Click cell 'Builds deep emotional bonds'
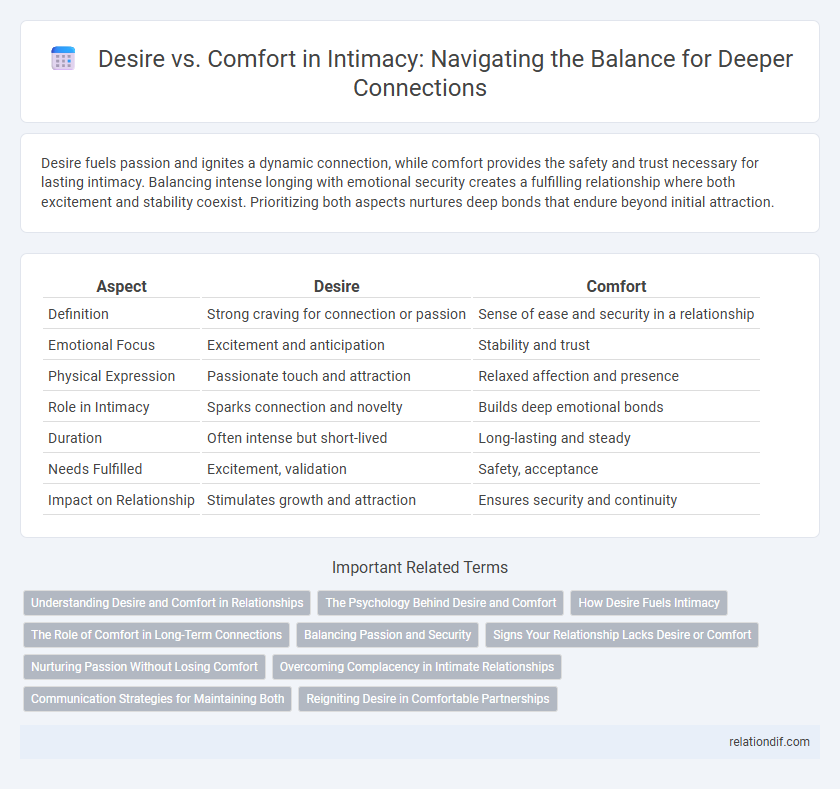This screenshot has height=789, width=840. pyautogui.click(x=571, y=407)
